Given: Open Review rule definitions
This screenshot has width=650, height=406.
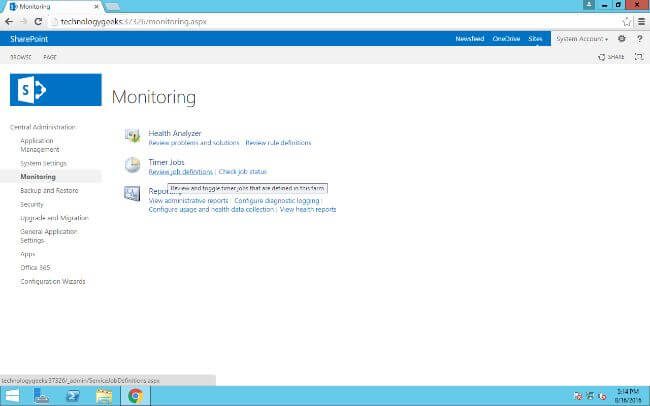Looking at the screenshot, I should 278,143.
